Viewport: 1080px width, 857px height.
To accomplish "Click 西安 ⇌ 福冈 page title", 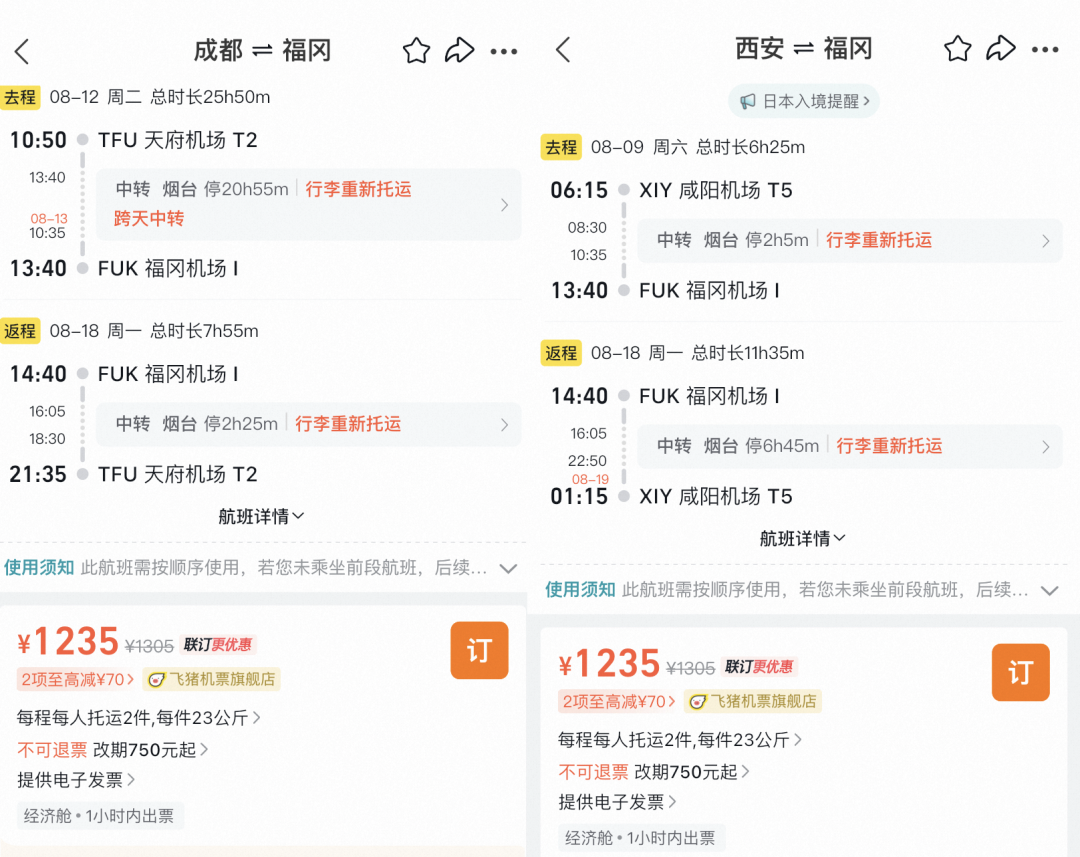I will click(x=803, y=49).
